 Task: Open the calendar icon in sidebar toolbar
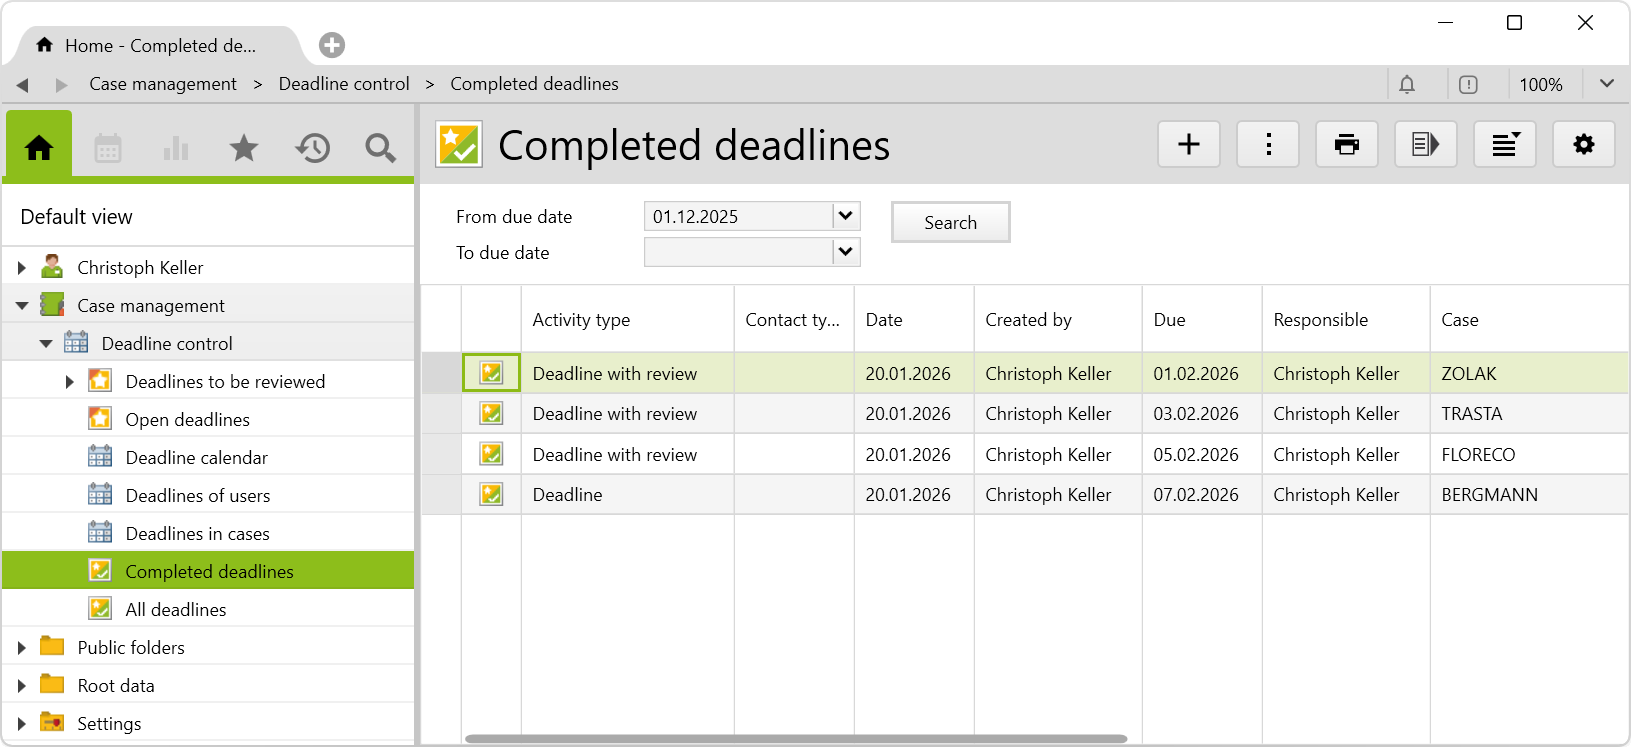pyautogui.click(x=108, y=149)
